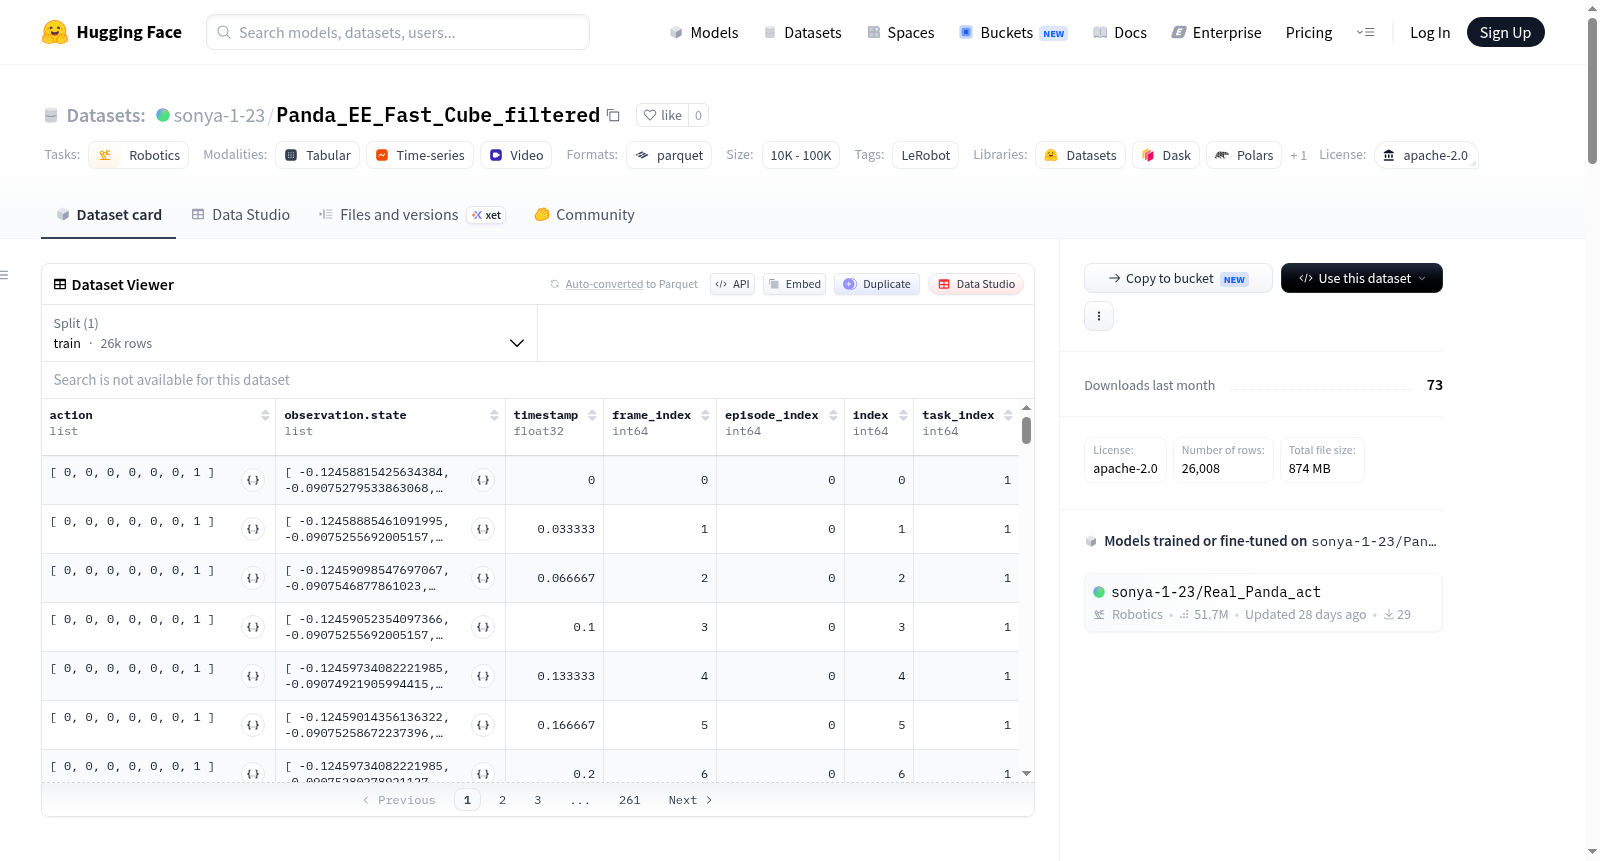
Task: Filter by the Robotics task tag
Action: click(x=139, y=155)
